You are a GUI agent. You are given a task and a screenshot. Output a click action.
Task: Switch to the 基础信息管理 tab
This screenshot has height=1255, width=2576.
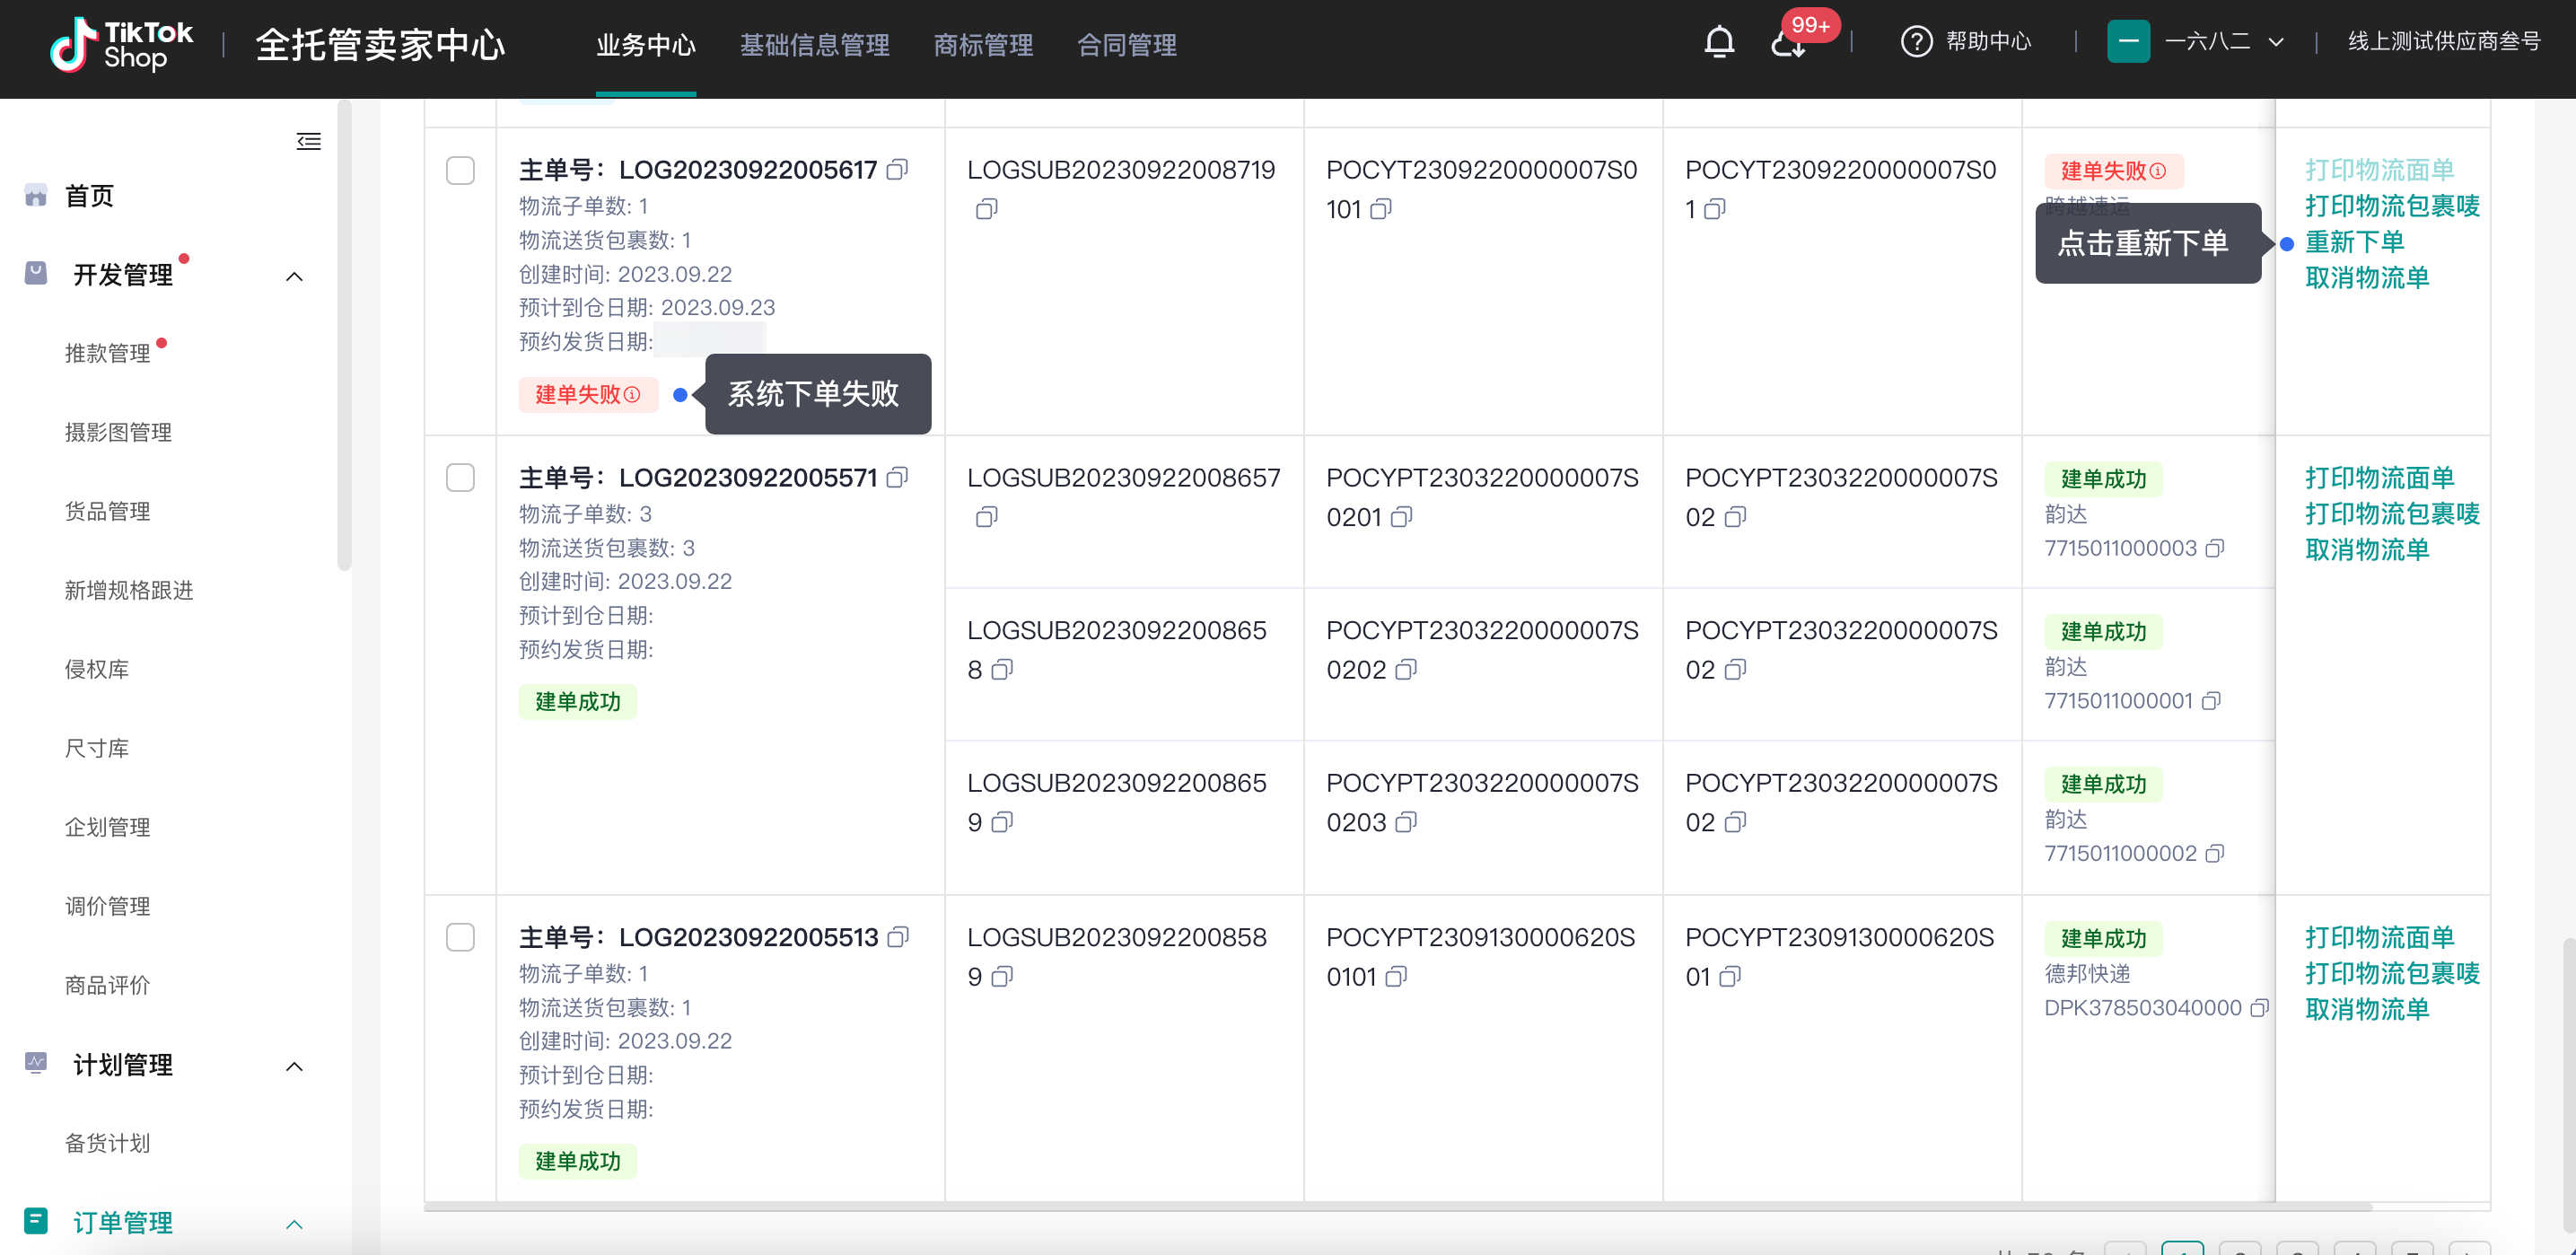click(814, 45)
